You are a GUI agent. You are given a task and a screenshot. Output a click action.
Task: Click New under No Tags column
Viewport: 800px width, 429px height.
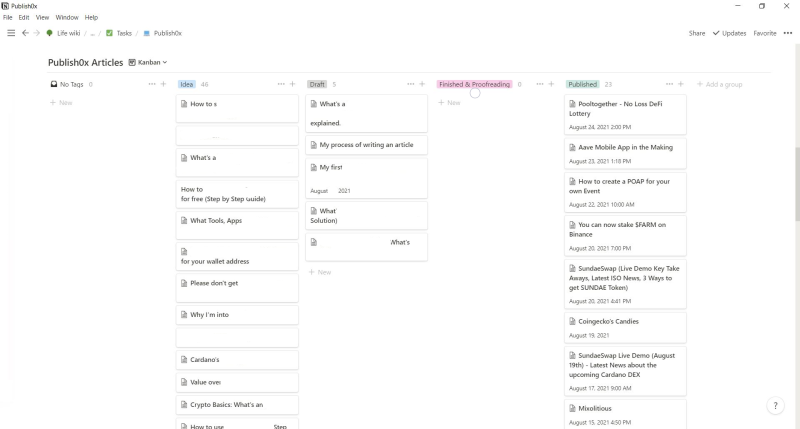click(x=61, y=103)
